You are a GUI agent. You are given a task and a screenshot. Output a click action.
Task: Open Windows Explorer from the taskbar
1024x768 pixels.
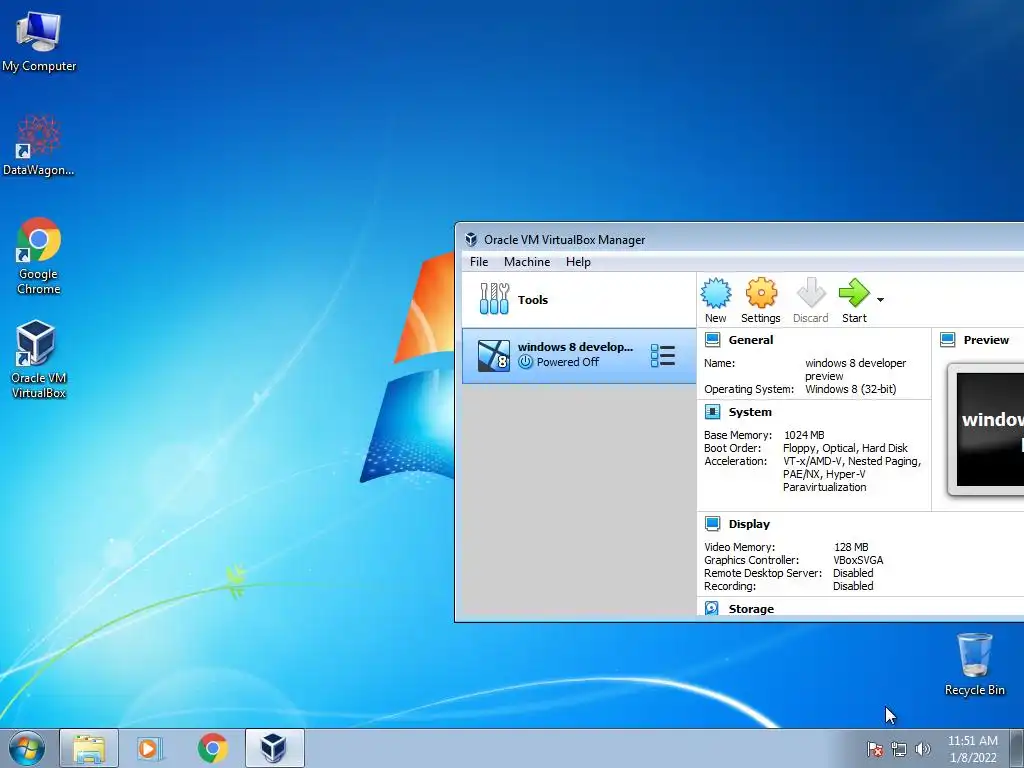point(89,748)
